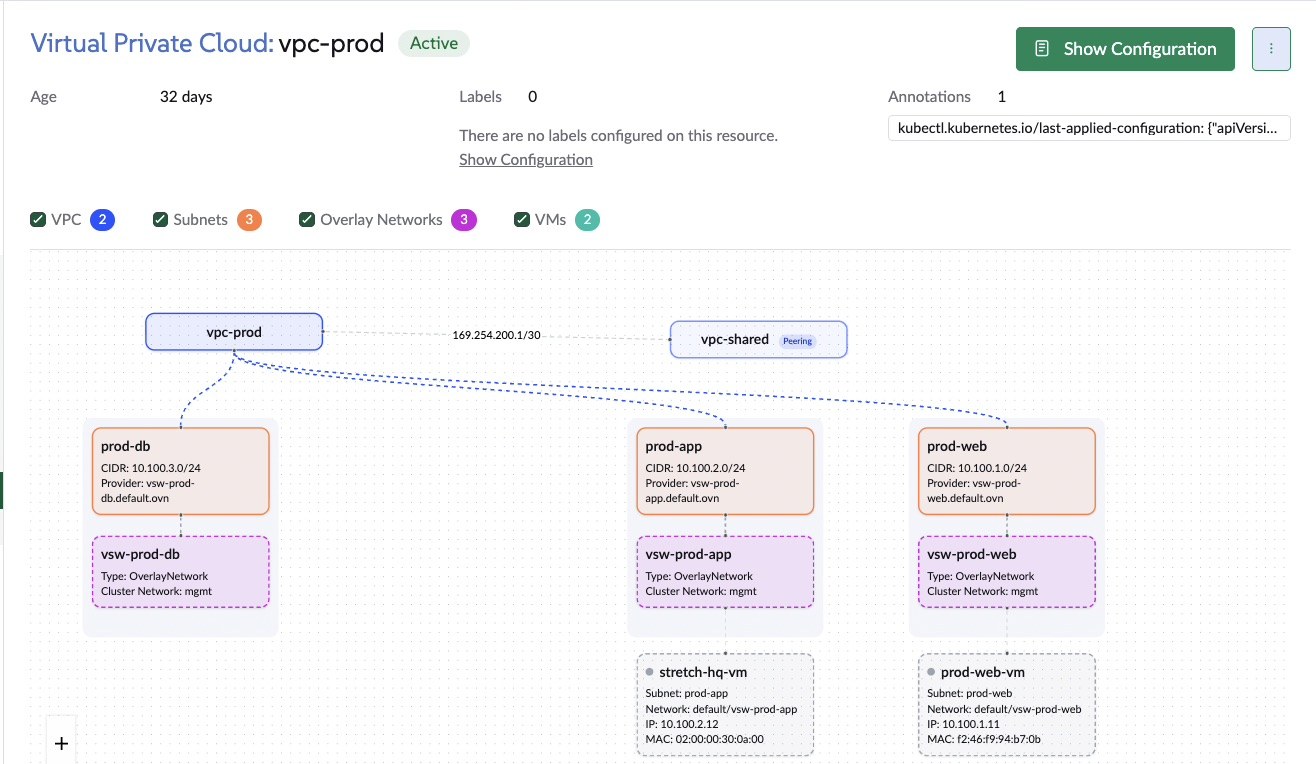
Task: Select the stretch-hq-vm node
Action: pyautogui.click(x=725, y=705)
